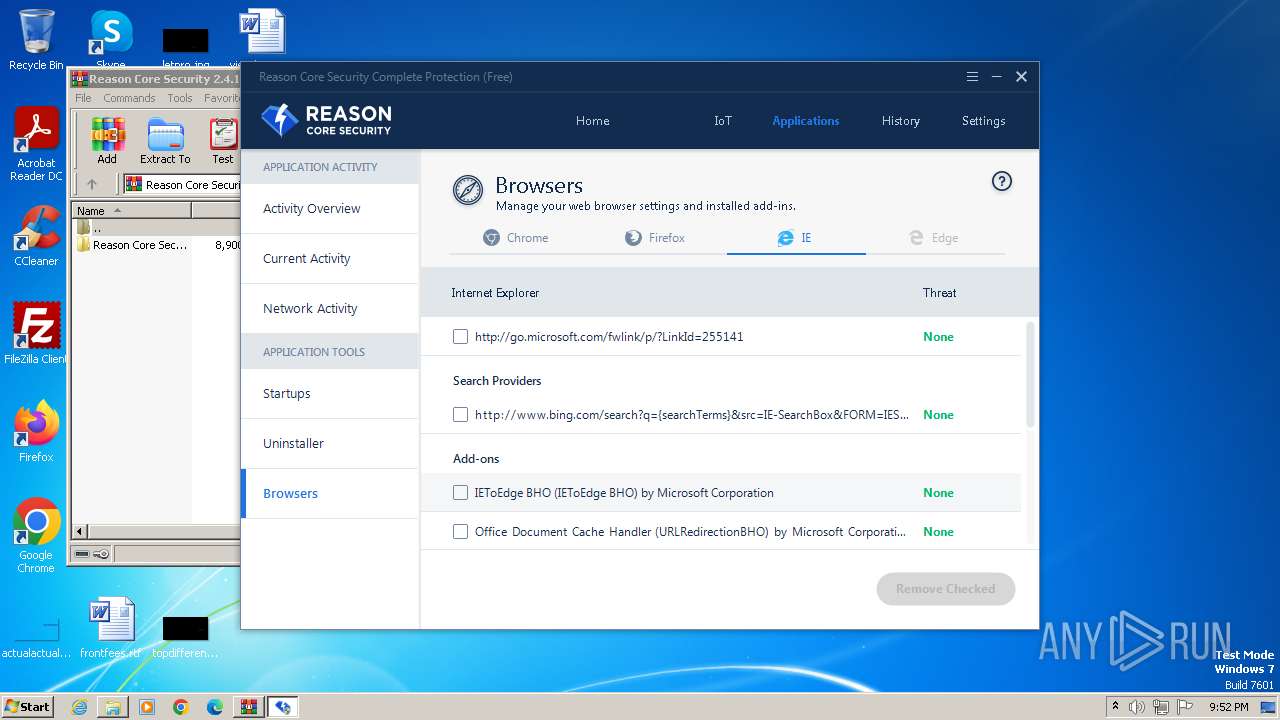This screenshot has width=1280, height=720.
Task: Click WinRAR Add toolbar icon
Action: pos(107,141)
